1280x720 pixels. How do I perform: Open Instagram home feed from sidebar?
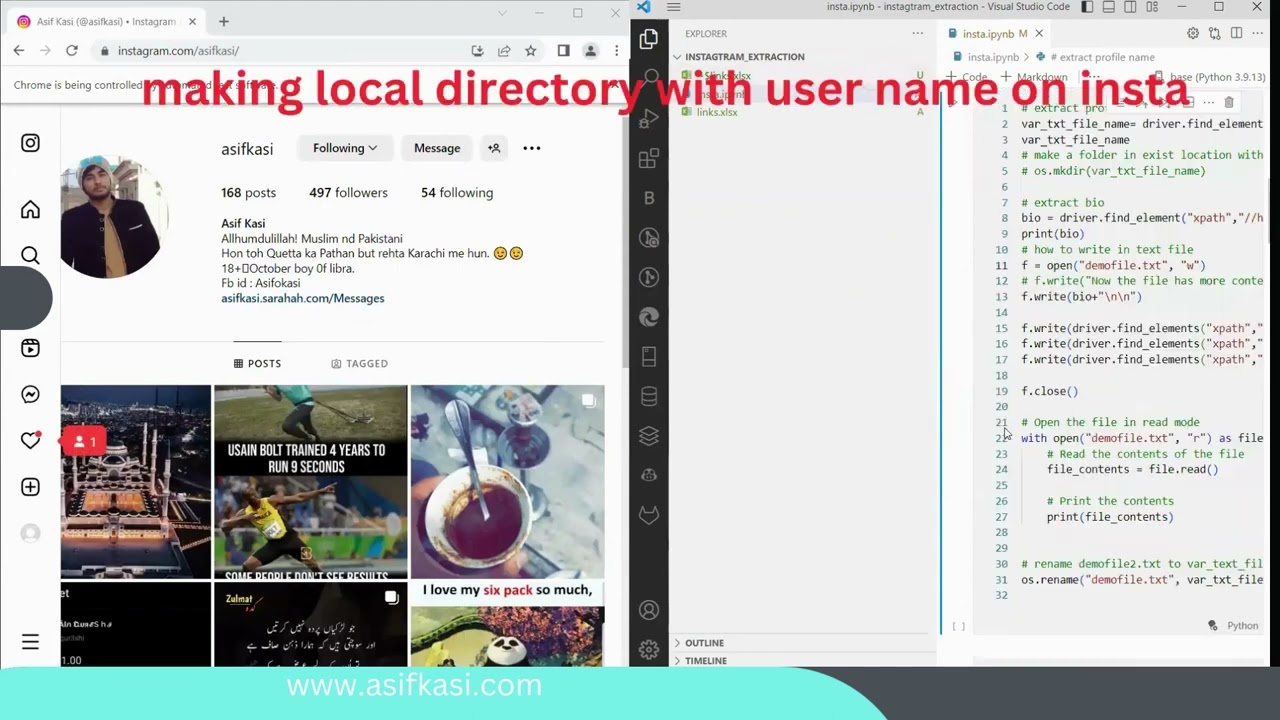[30, 209]
